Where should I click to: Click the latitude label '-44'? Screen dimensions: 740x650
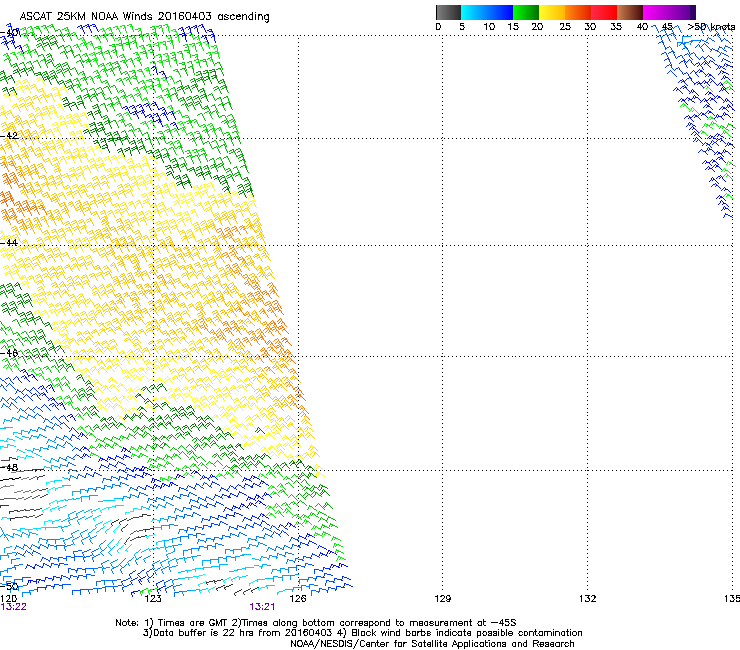(9, 243)
